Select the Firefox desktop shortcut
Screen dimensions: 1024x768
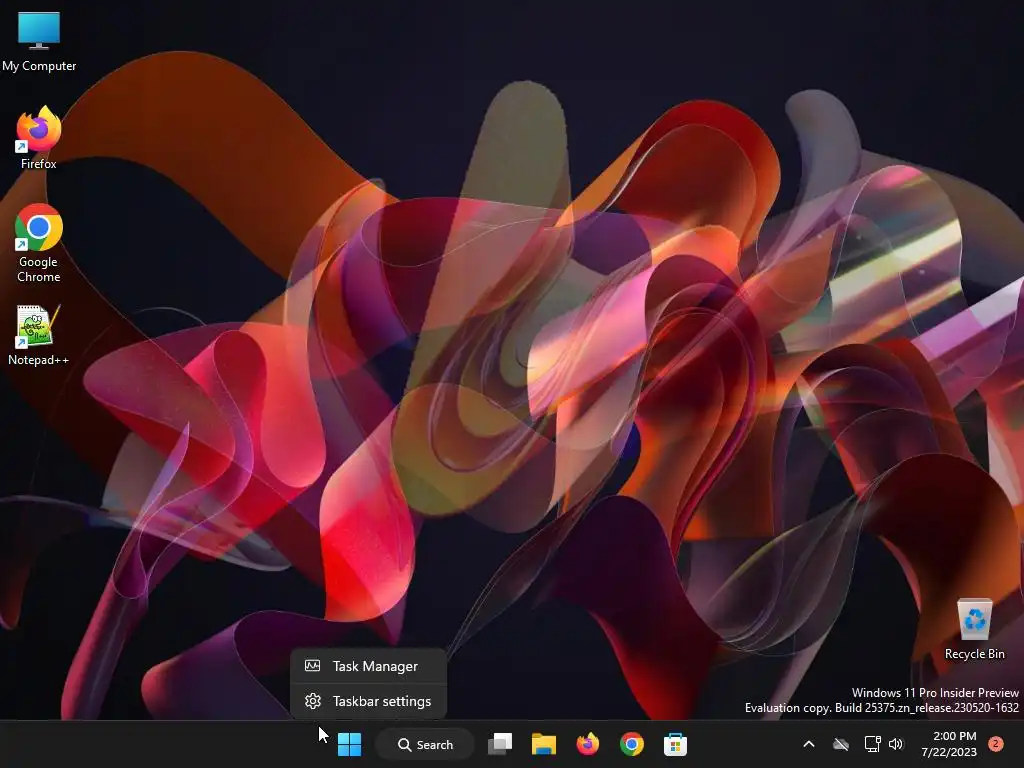39,138
